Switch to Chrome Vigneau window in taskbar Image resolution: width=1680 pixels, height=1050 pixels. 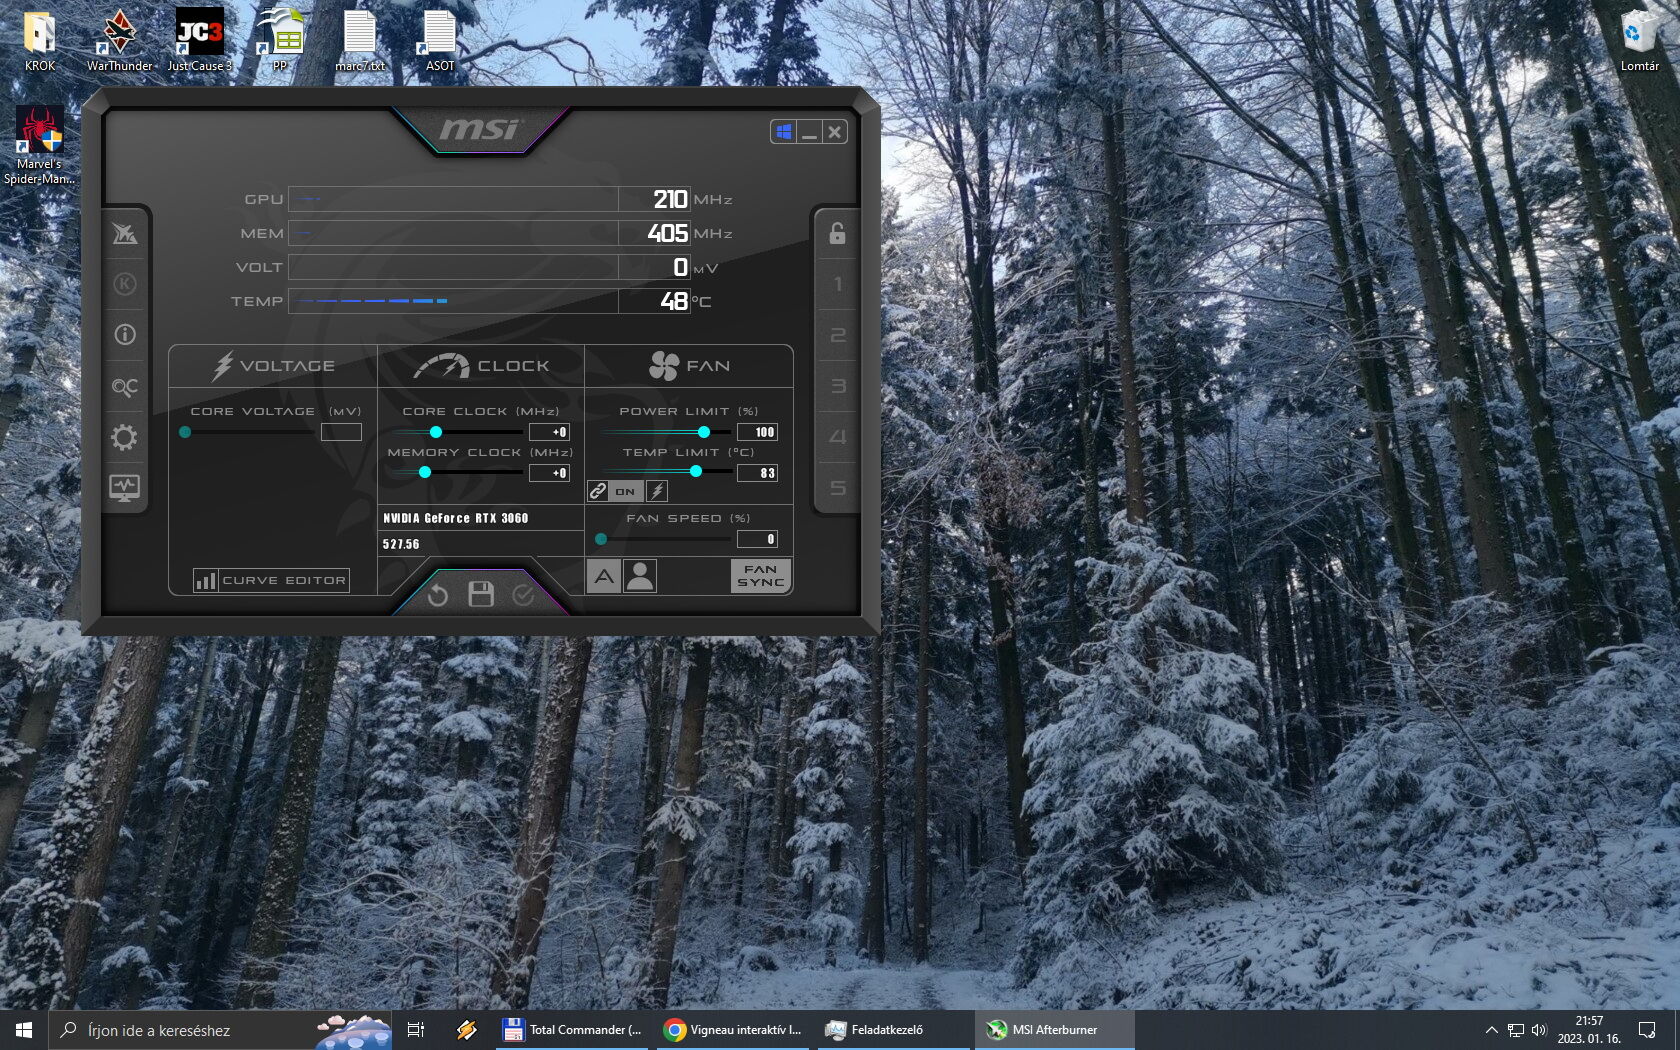coord(734,1030)
